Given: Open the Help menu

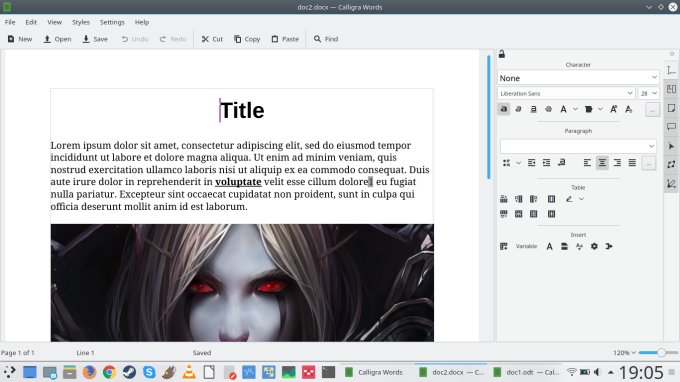Looking at the screenshot, I should (x=141, y=22).
